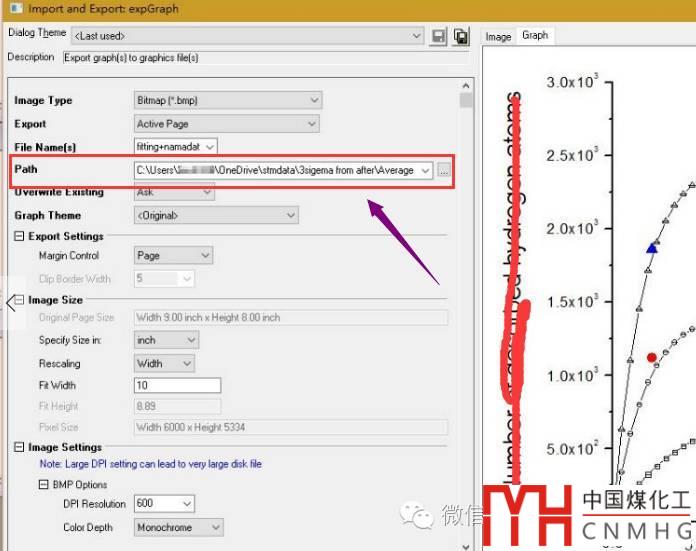
Task: Expand the Dialog Theme dropdown
Action: tap(416, 36)
